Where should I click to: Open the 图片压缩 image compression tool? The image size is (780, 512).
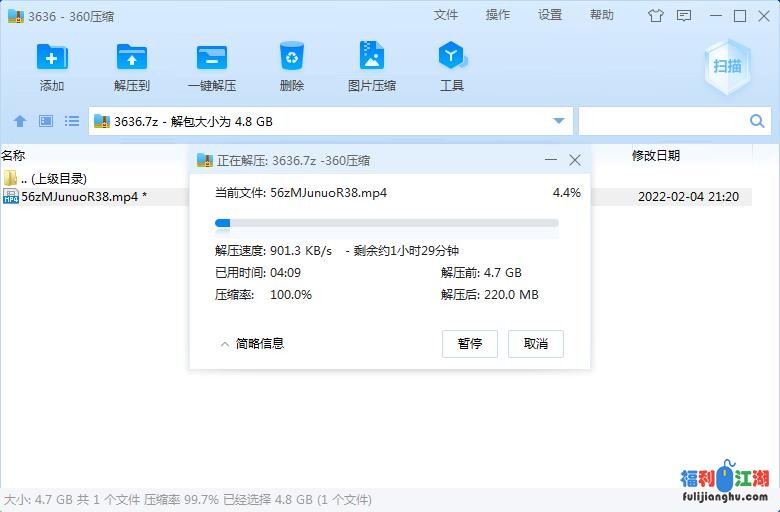pos(371,58)
